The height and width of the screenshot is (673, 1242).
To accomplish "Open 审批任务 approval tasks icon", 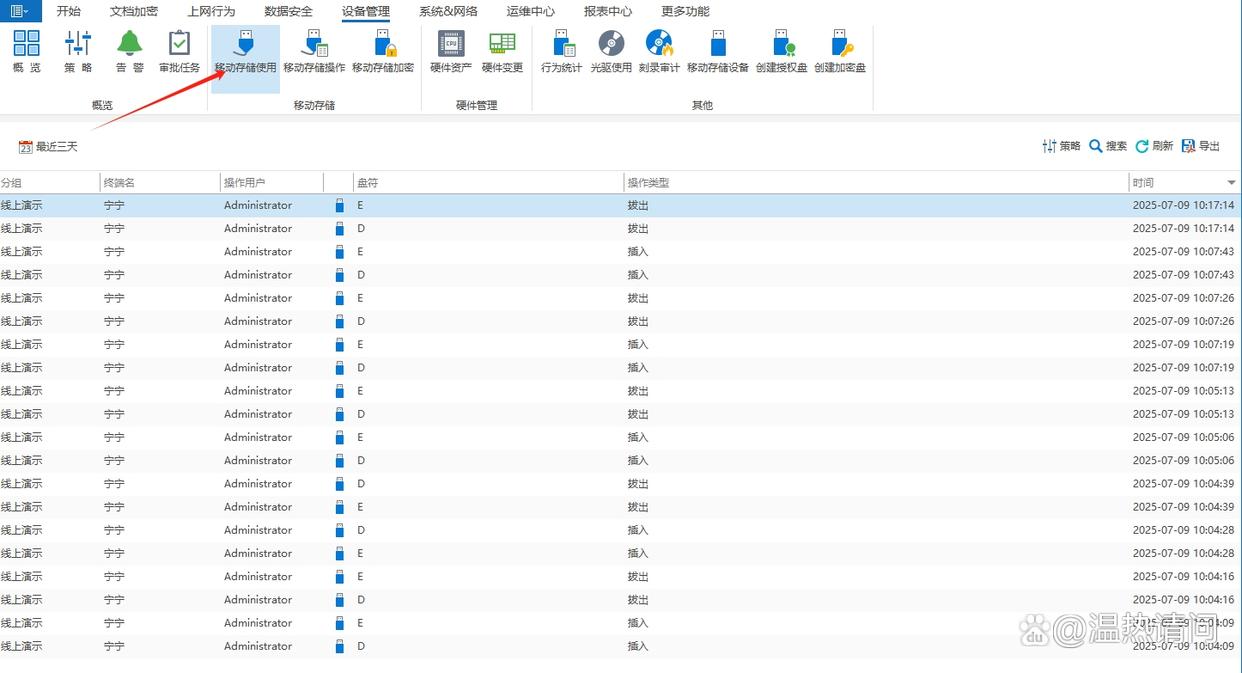I will 179,52.
